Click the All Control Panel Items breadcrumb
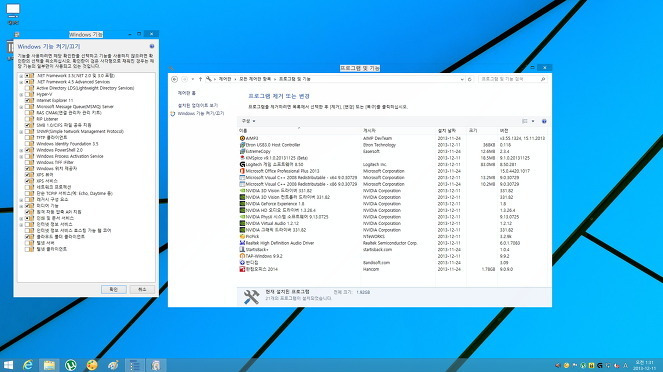Viewport: 663px width, 372px height. point(255,79)
